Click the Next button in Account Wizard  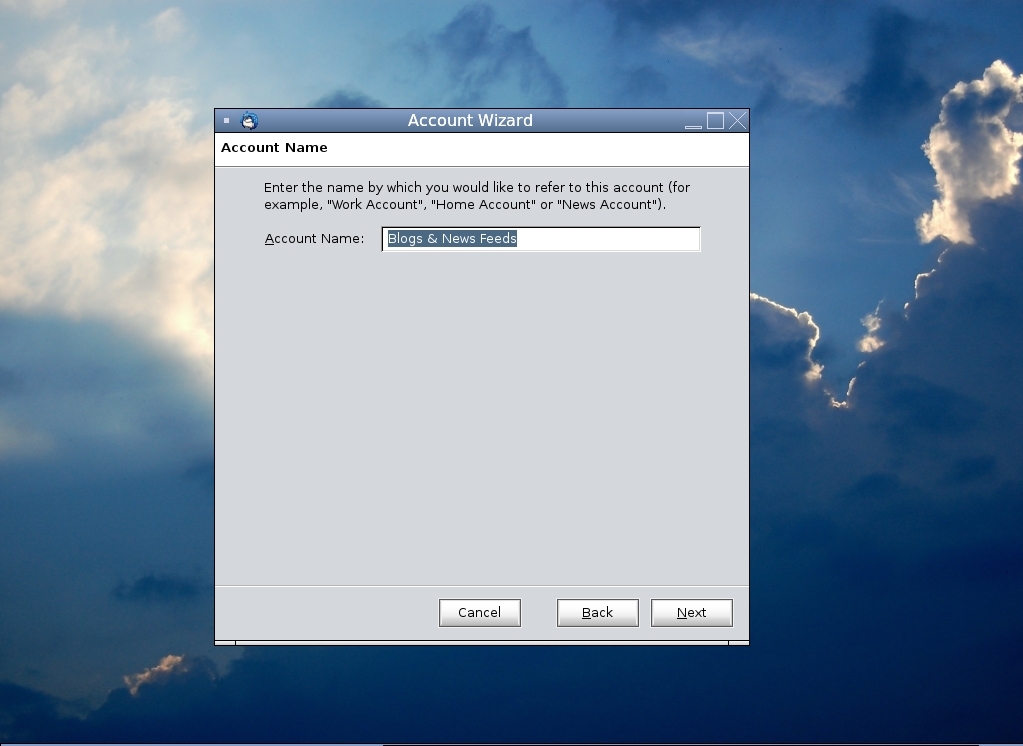tap(692, 613)
